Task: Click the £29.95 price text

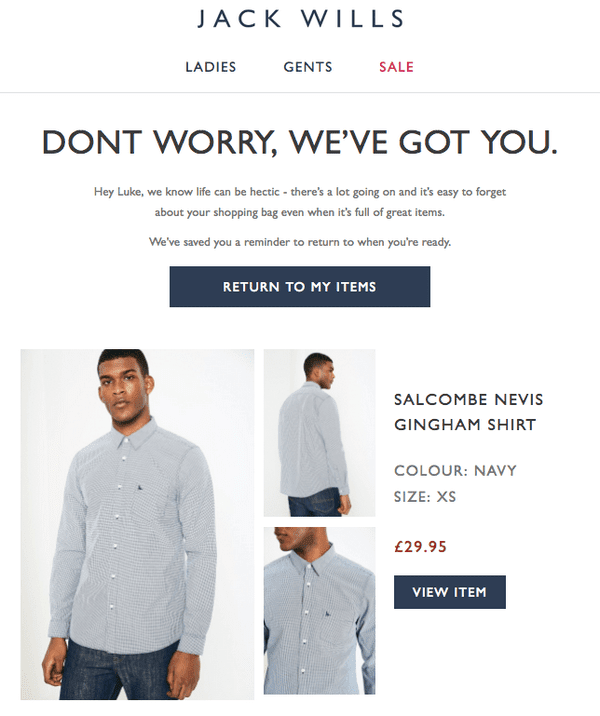Action: tap(421, 547)
